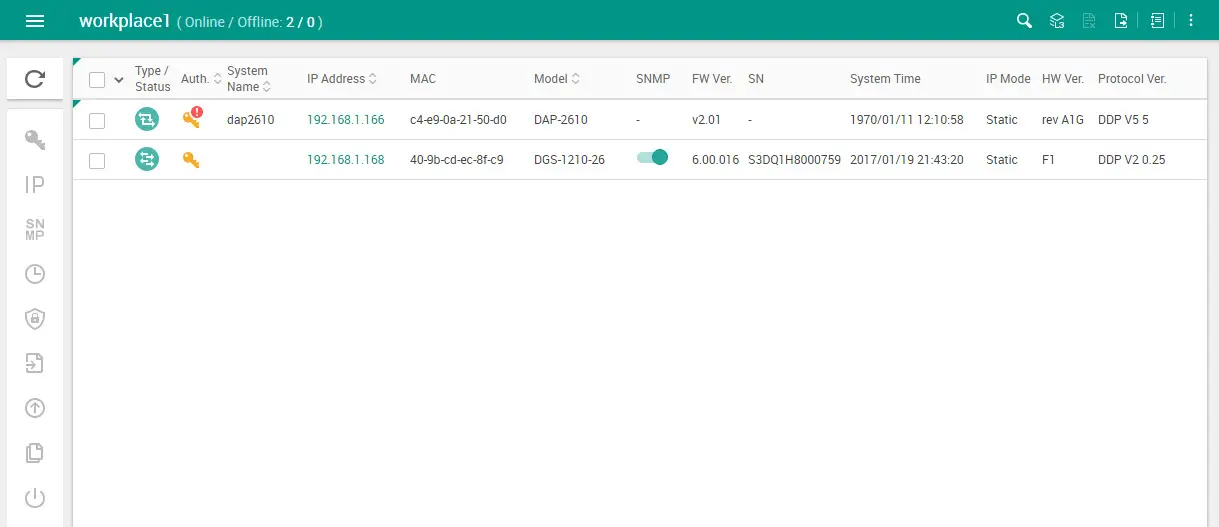Click the Type / Status column header
The height and width of the screenshot is (527, 1219).
pos(153,79)
